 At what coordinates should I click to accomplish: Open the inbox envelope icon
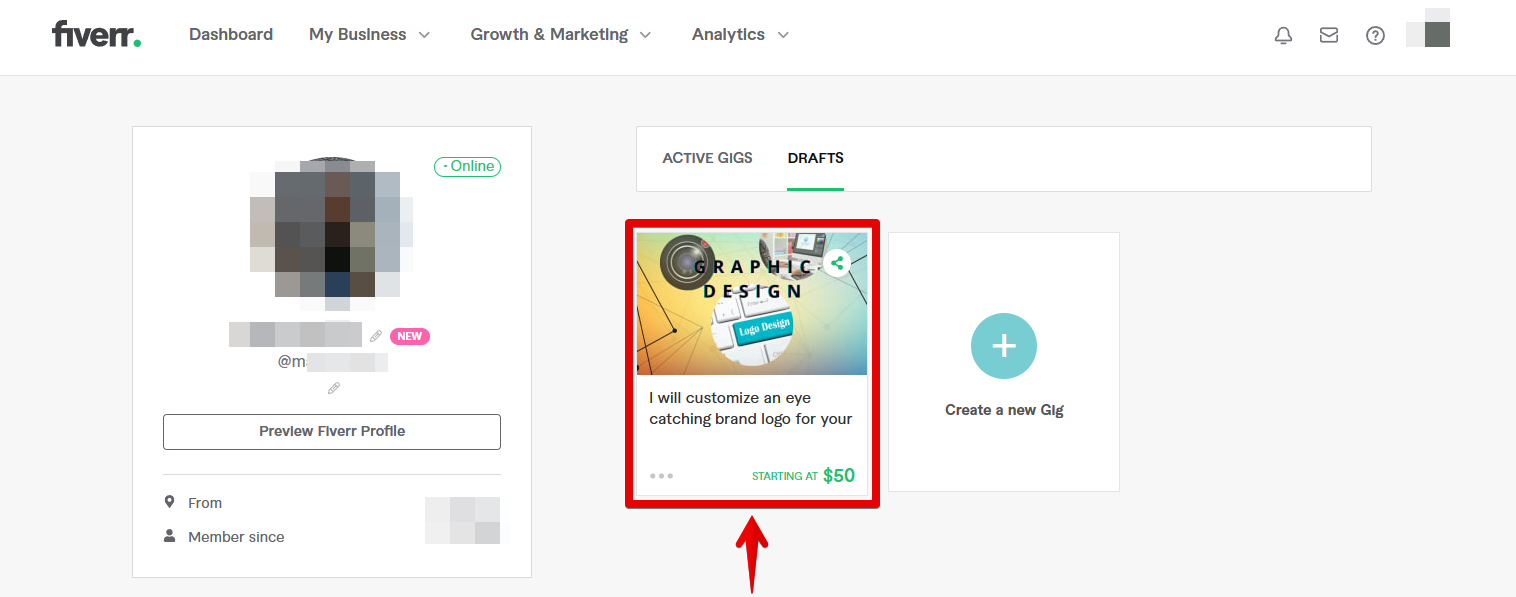(x=1329, y=35)
